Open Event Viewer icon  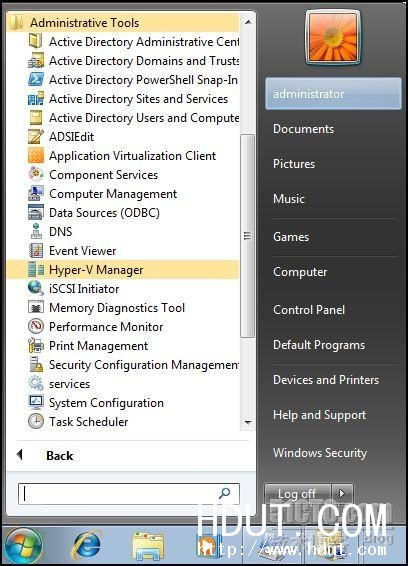[x=36, y=251]
